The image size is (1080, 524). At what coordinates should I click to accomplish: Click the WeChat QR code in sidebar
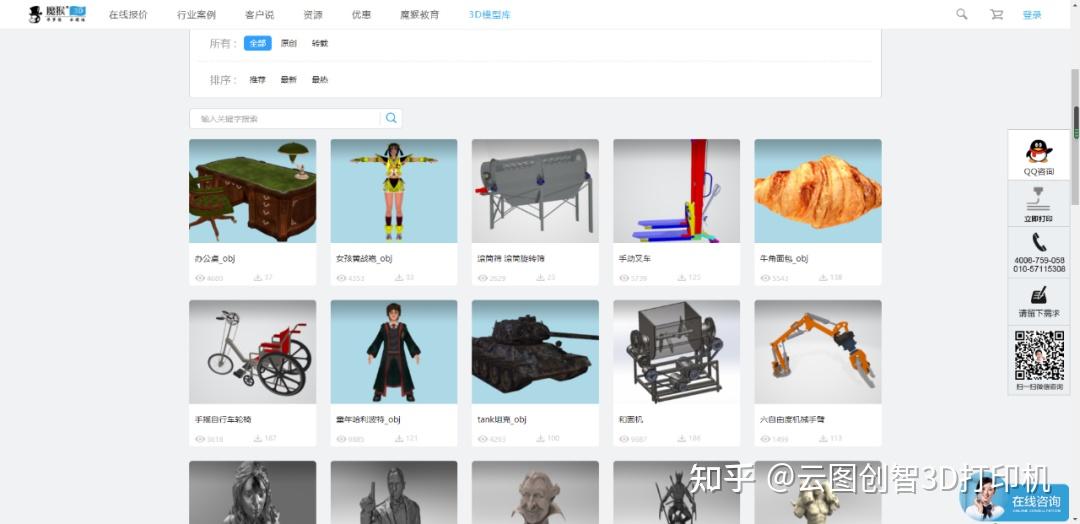[x=1039, y=355]
